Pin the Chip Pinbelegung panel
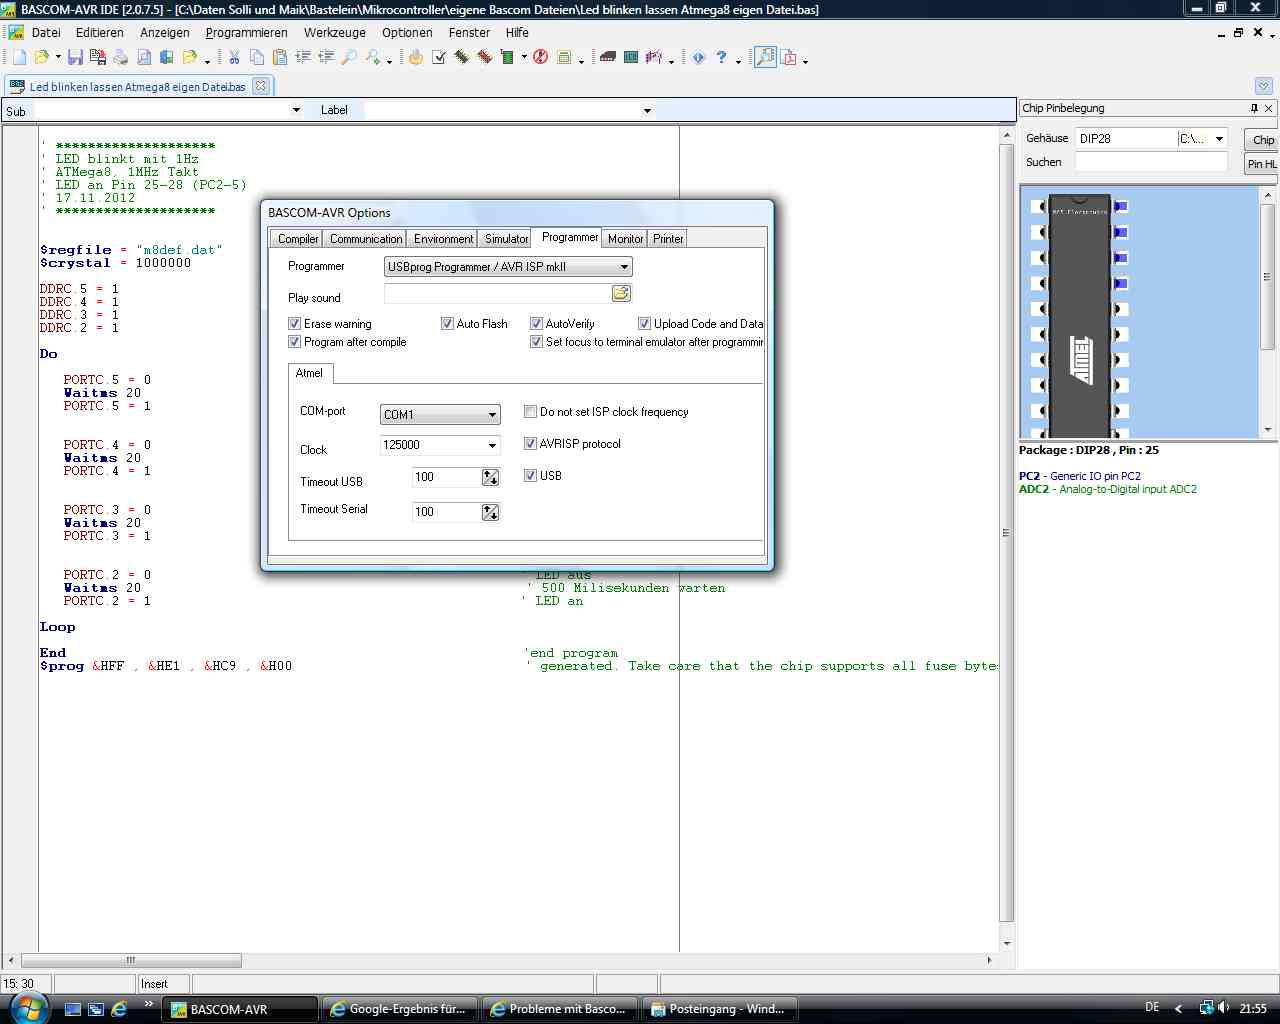1280x1024 pixels. [1254, 108]
